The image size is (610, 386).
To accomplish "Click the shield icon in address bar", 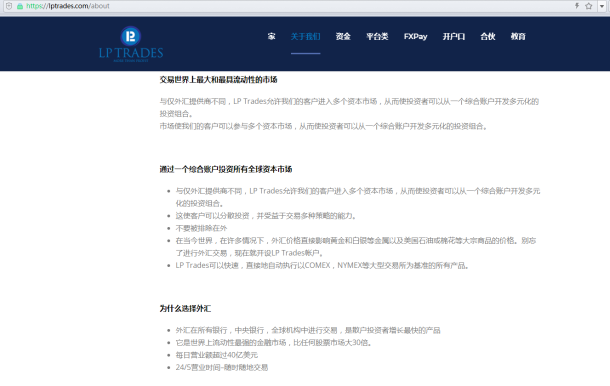I will 9,6.
